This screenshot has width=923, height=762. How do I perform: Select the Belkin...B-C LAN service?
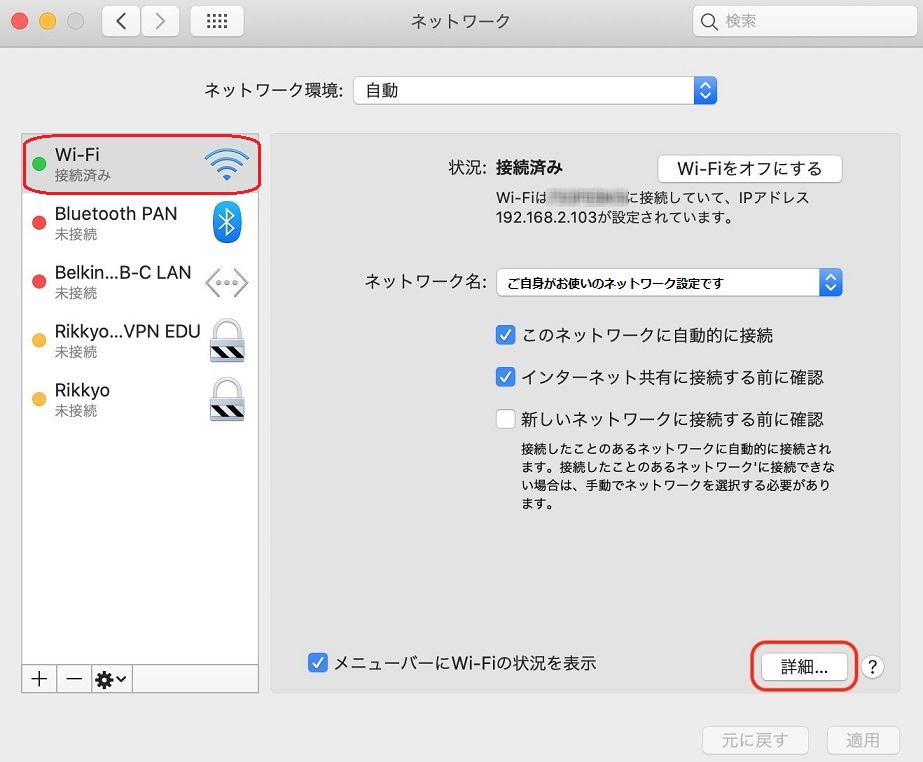140,281
